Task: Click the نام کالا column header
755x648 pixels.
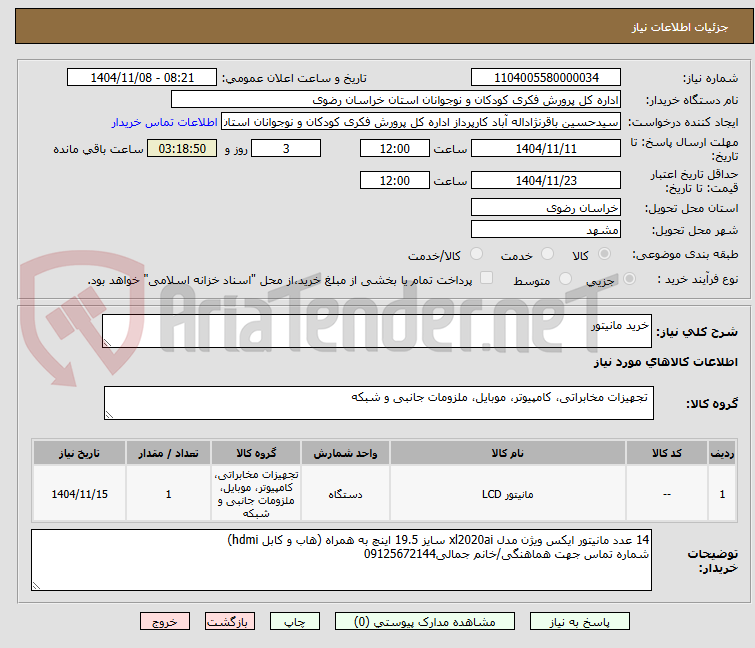Action: 508,453
